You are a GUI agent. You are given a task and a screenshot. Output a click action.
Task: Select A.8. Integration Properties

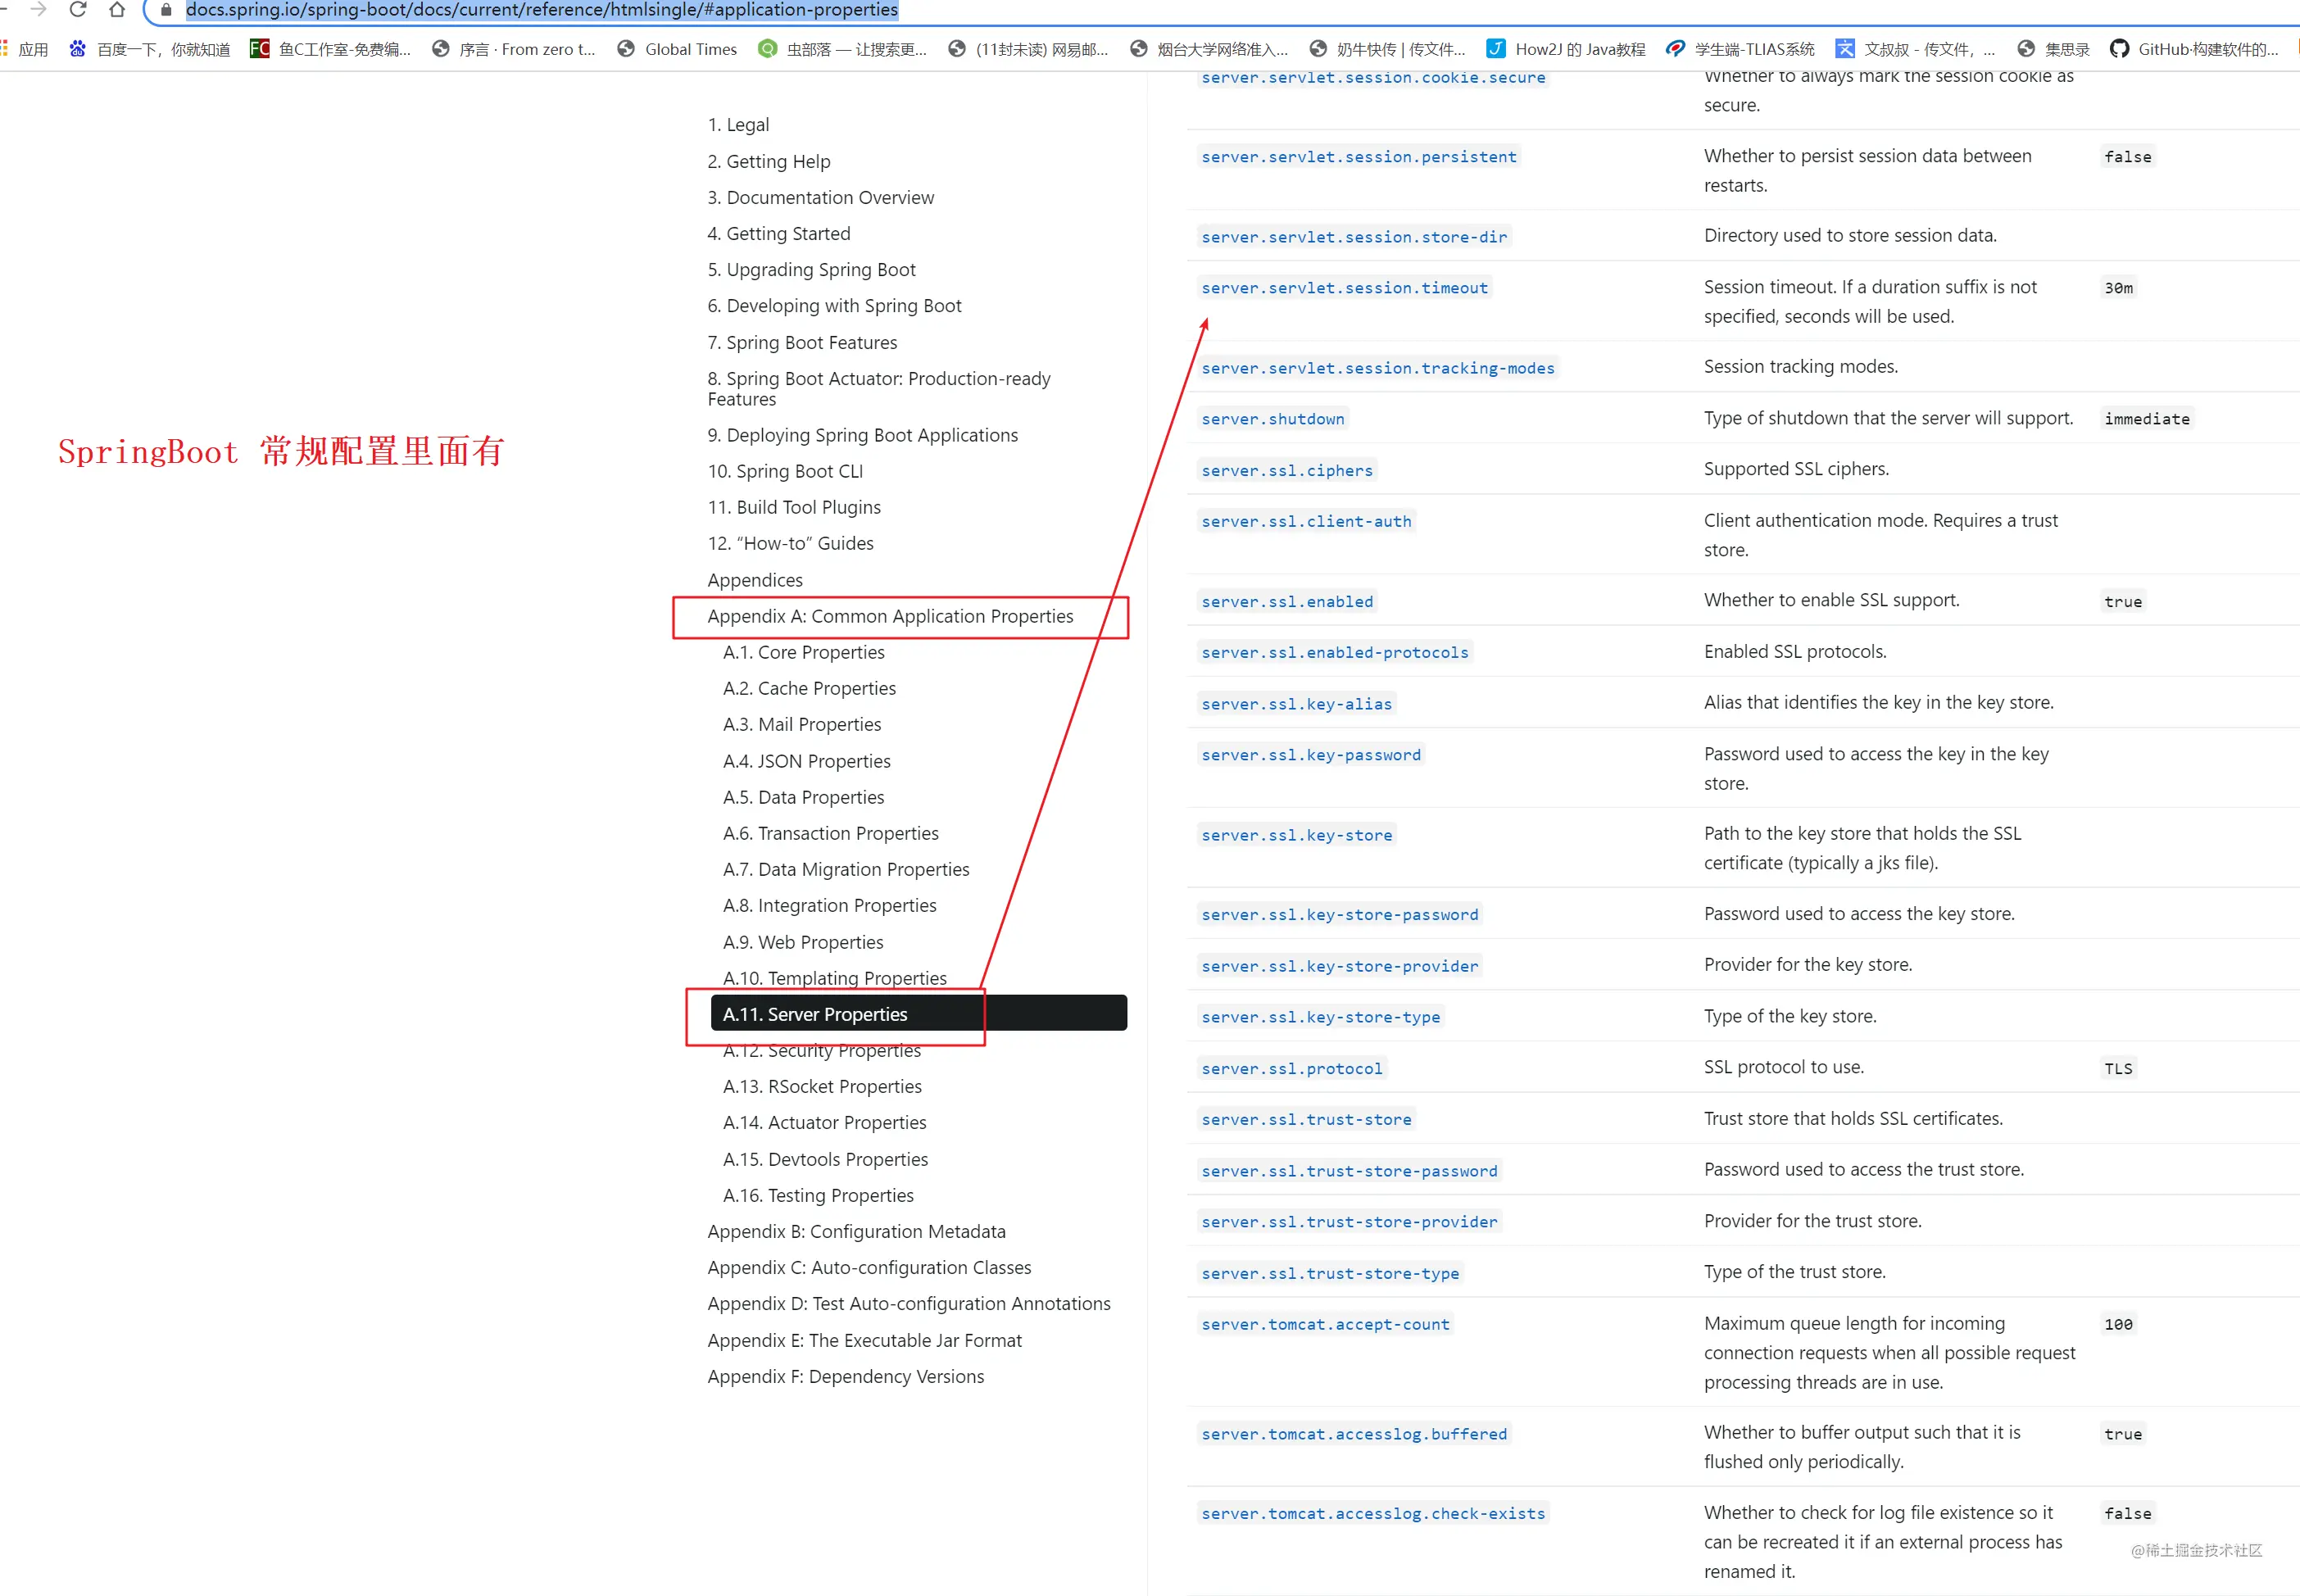pyautogui.click(x=830, y=905)
